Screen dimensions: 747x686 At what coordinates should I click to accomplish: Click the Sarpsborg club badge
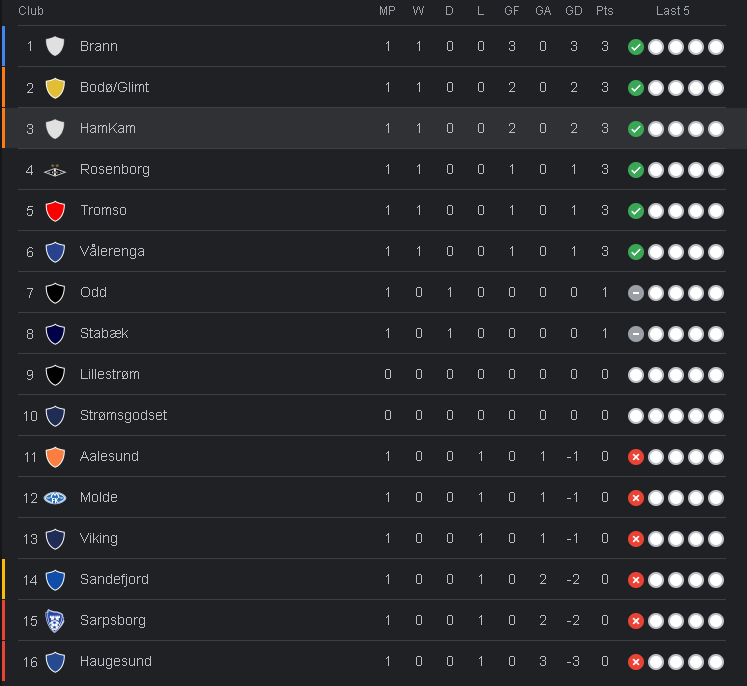(x=55, y=621)
